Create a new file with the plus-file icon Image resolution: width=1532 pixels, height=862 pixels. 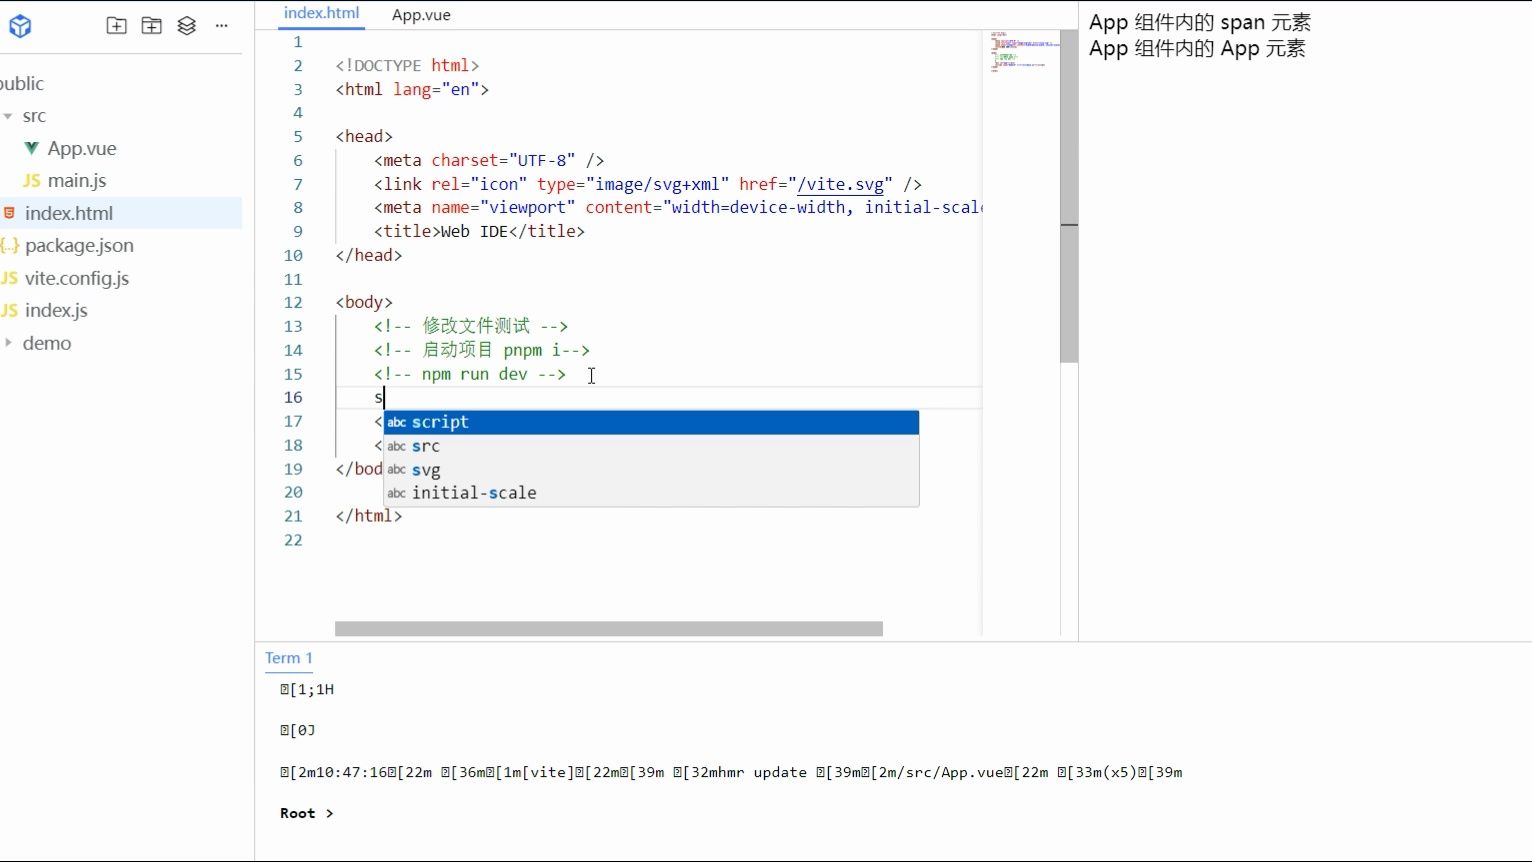117,26
